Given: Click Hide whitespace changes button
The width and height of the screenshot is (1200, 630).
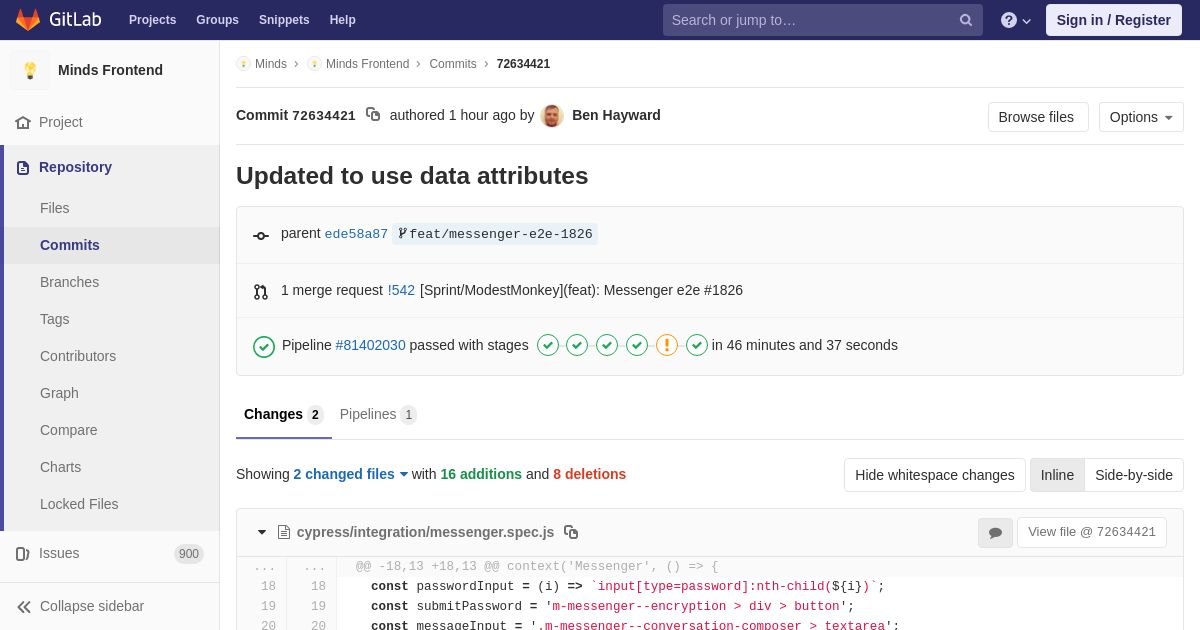Looking at the screenshot, I should (935, 475).
